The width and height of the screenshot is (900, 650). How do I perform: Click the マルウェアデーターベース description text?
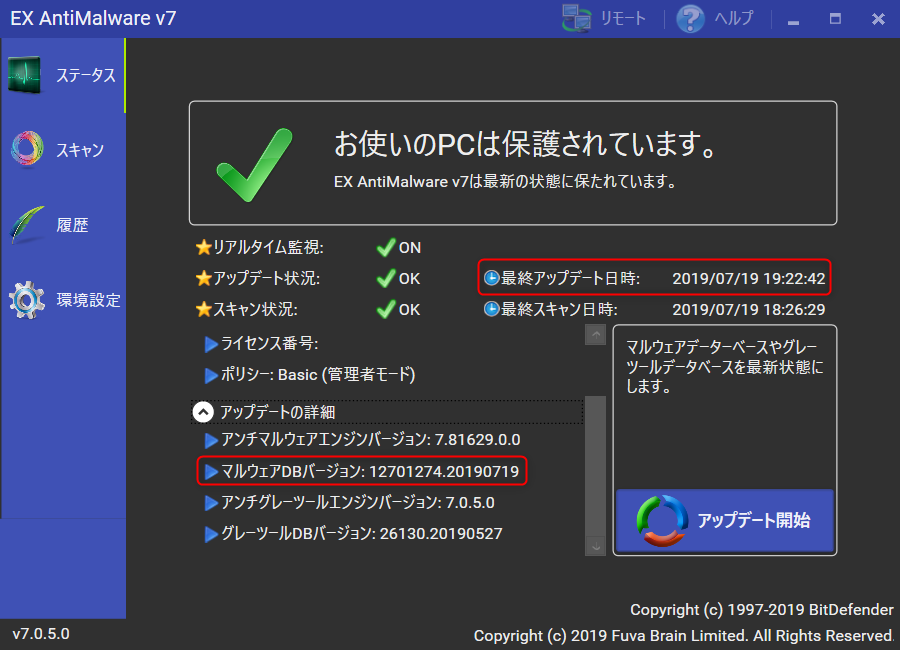coord(724,367)
